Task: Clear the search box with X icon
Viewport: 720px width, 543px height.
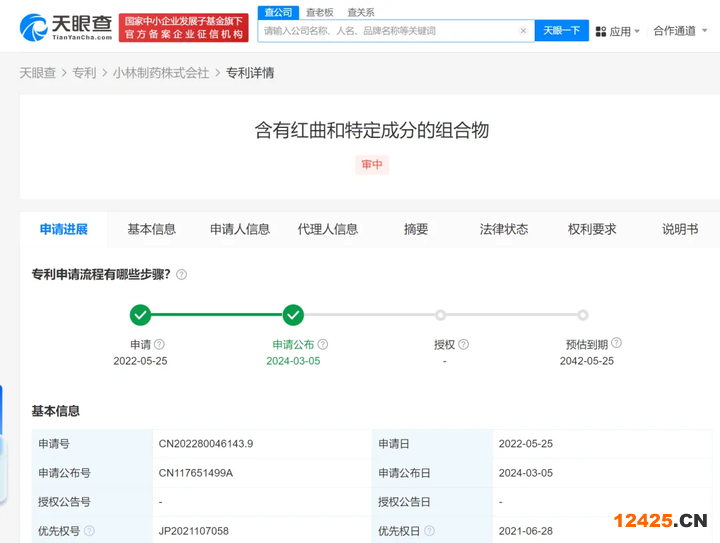Action: pos(523,31)
